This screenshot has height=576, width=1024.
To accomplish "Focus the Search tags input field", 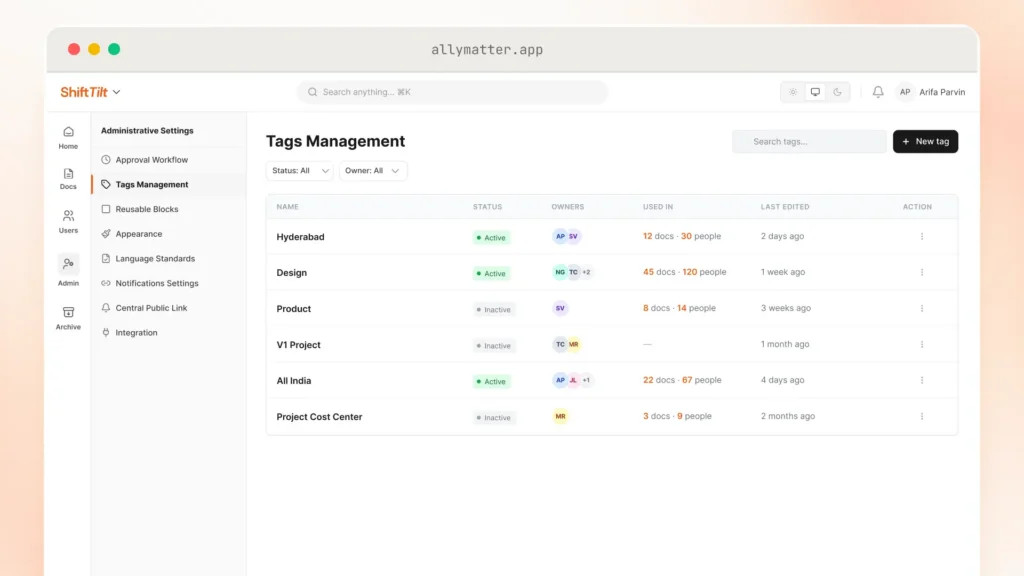I will (x=809, y=142).
